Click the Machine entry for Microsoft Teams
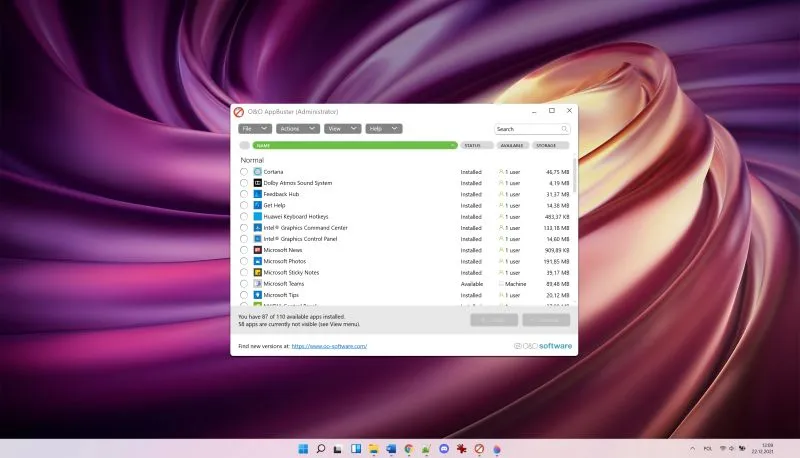This screenshot has height=458, width=800. pos(515,284)
